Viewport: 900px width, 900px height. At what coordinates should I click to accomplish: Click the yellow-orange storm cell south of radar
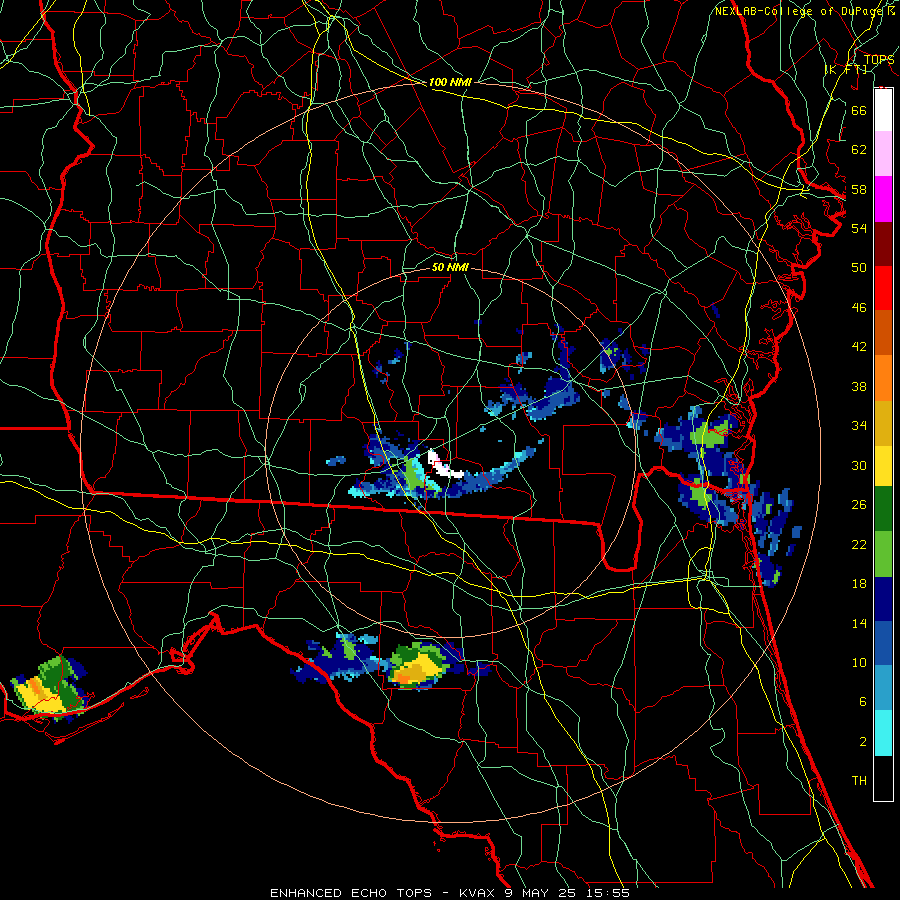click(x=418, y=668)
